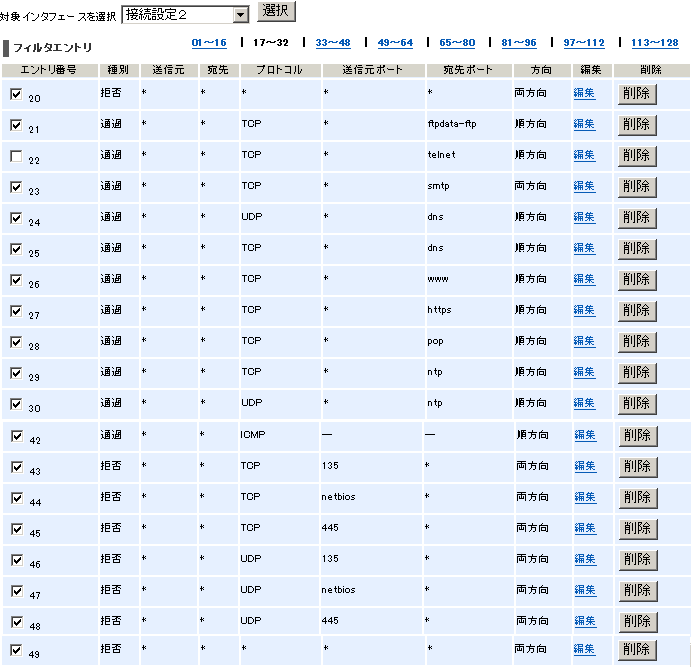This screenshot has width=691, height=667.
Task: Switch to entries 113～128 page
Action: click(655, 43)
